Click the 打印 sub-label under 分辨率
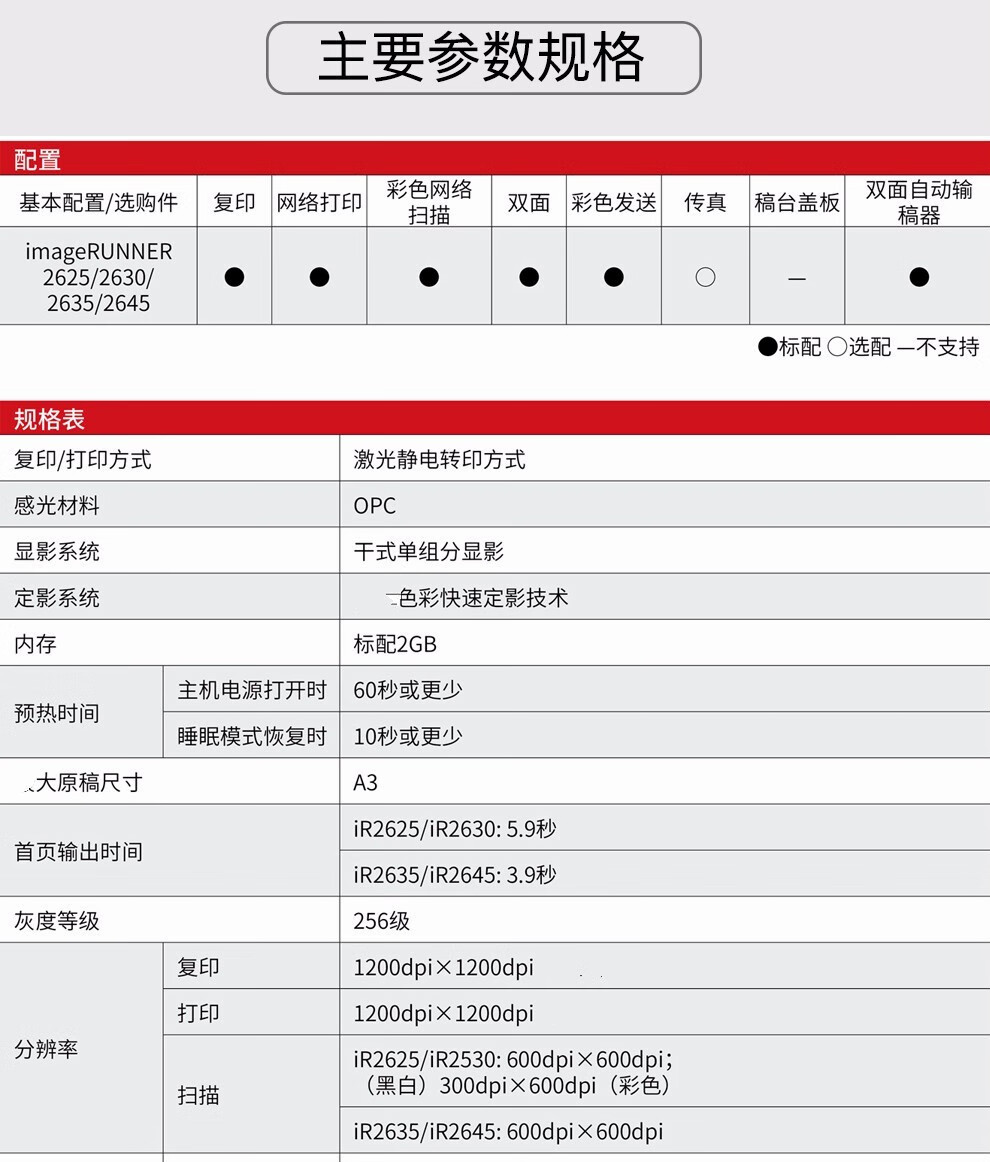This screenshot has height=1162, width=990. 198,1013
